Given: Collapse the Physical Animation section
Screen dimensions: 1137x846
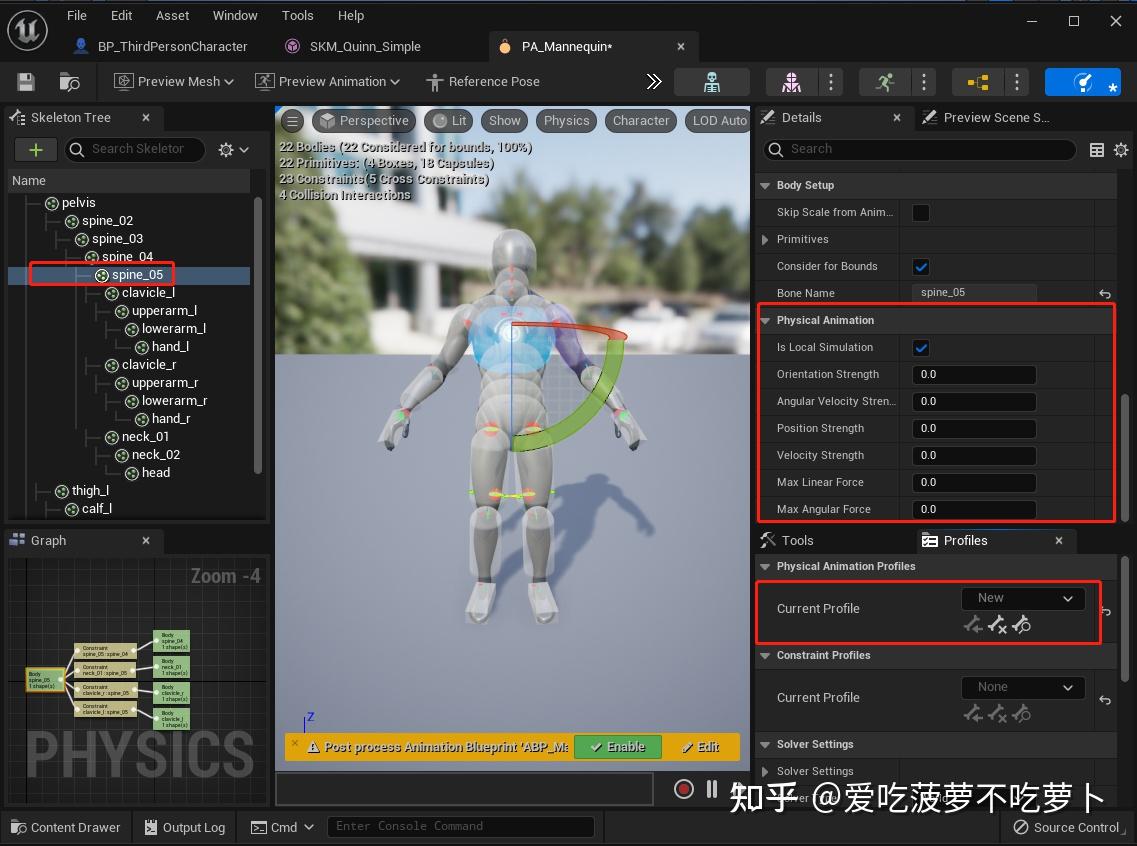Looking at the screenshot, I should pyautogui.click(x=764, y=320).
